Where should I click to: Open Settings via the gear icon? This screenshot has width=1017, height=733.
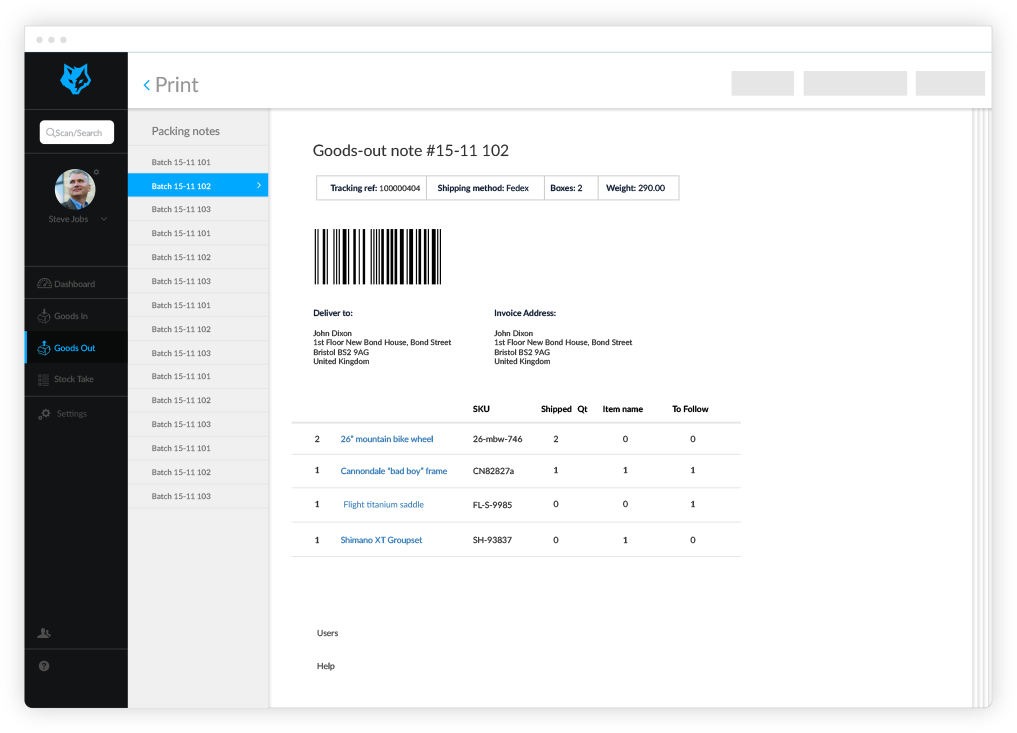click(x=44, y=414)
